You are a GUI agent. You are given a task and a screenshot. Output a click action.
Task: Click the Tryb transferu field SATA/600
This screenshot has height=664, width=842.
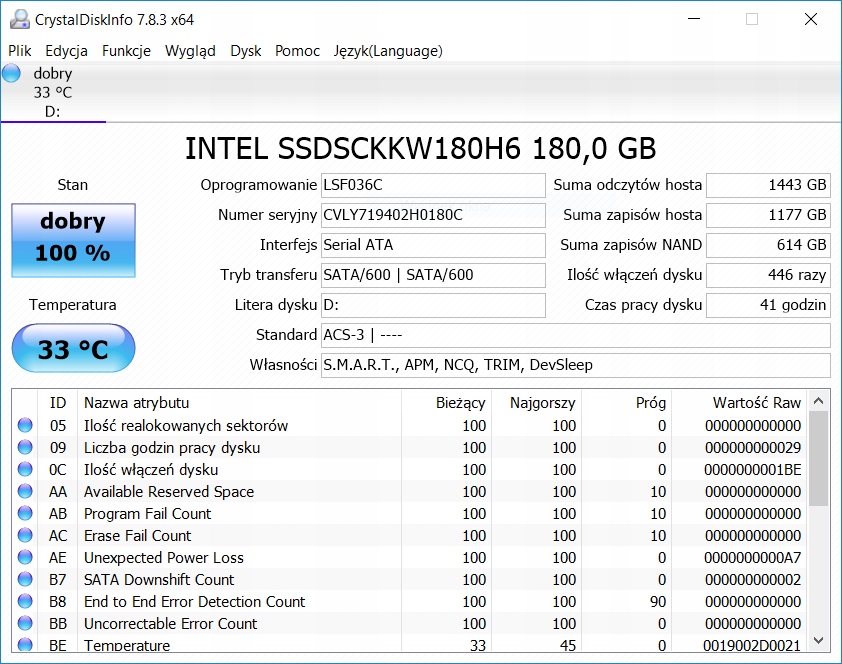(433, 275)
